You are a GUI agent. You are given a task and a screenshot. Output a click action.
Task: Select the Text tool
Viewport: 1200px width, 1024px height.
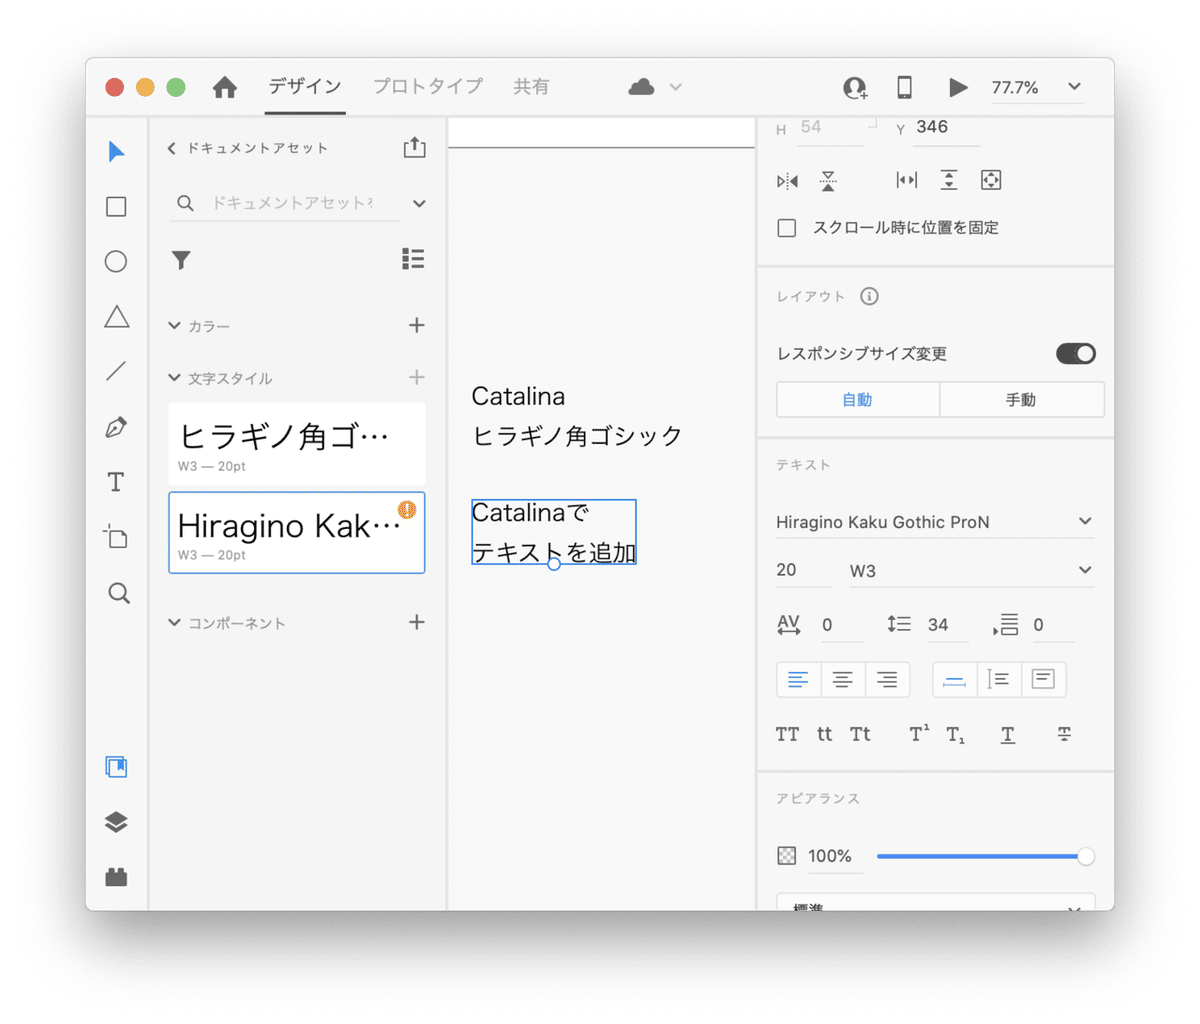[x=116, y=482]
